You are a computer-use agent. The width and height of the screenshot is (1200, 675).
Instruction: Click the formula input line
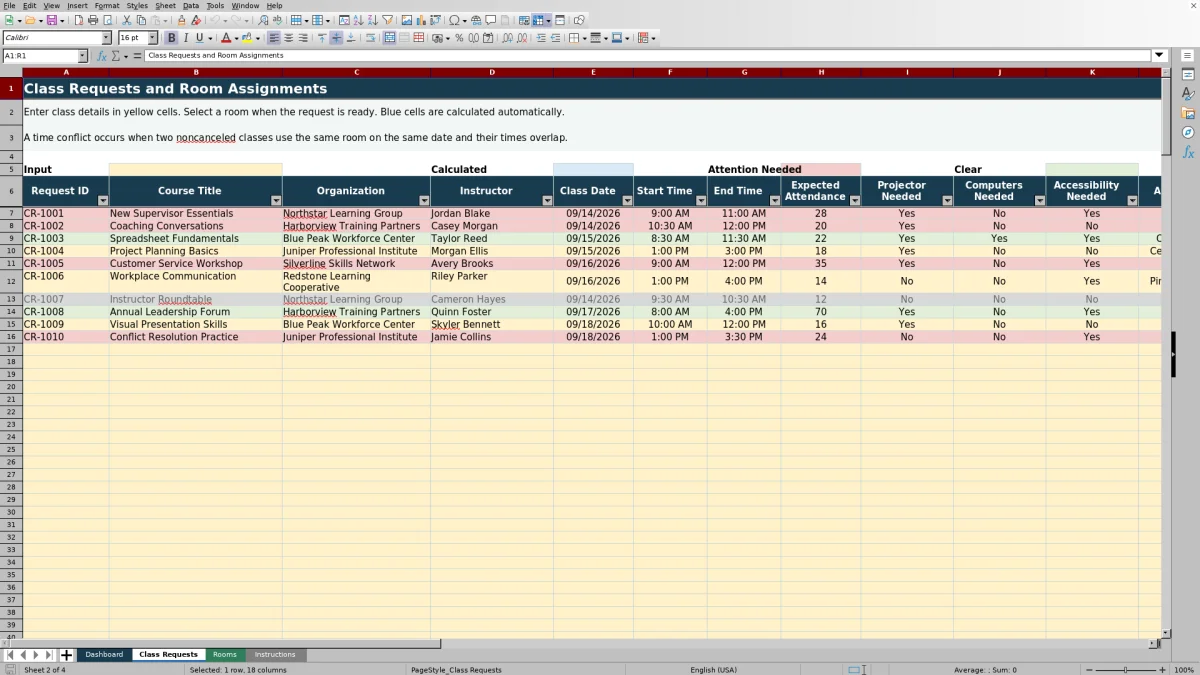click(648, 56)
